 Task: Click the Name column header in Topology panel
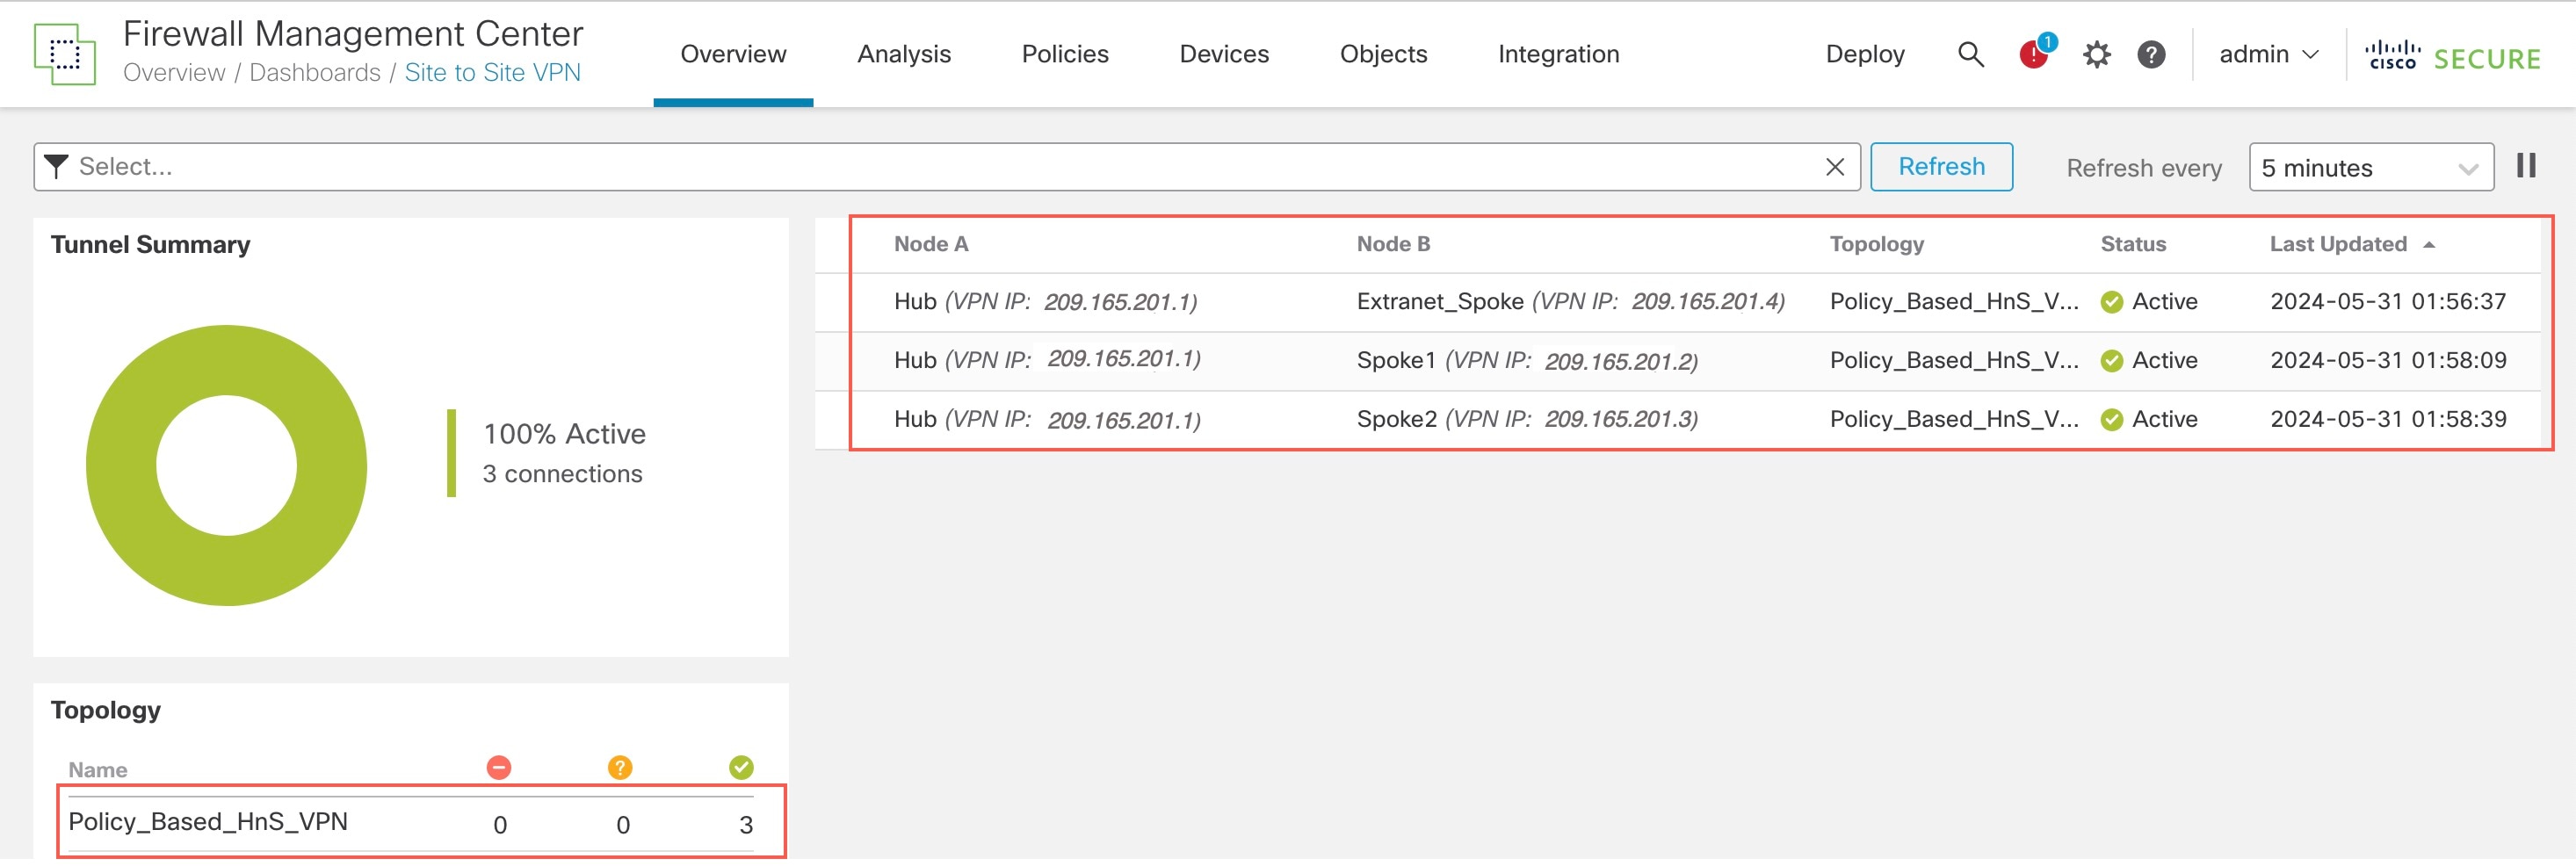coord(97,770)
